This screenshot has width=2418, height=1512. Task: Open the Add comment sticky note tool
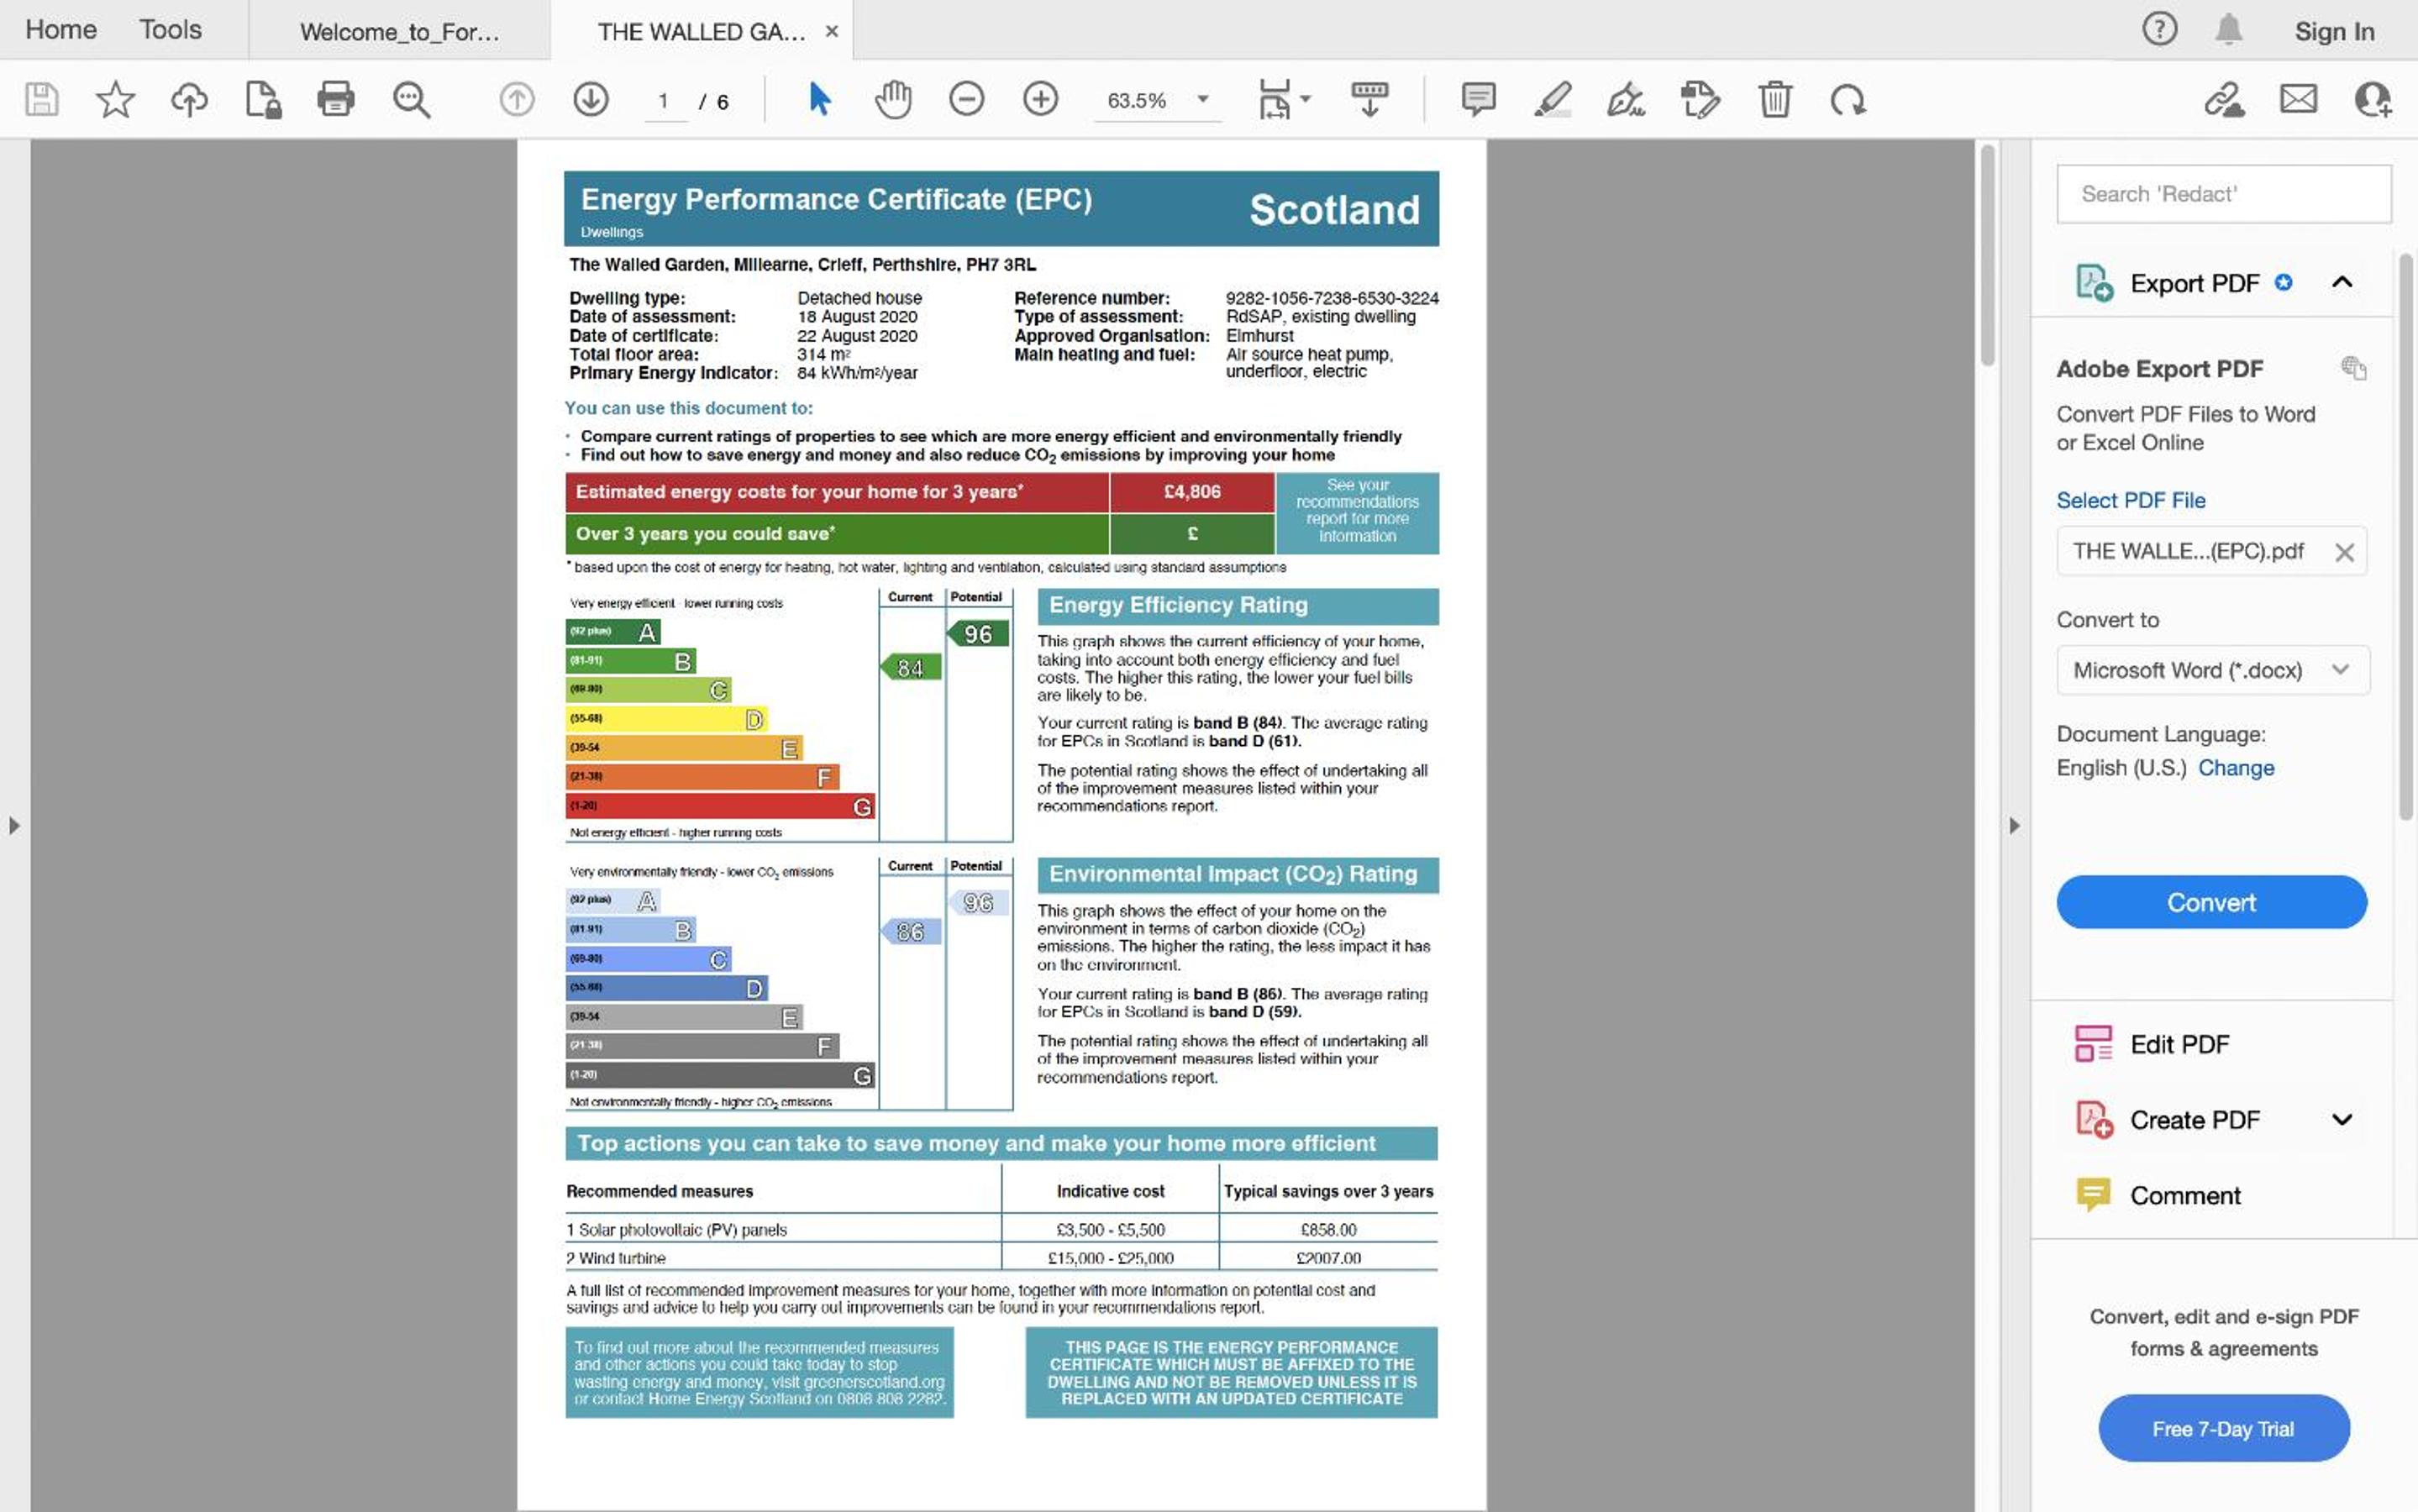pyautogui.click(x=1478, y=99)
